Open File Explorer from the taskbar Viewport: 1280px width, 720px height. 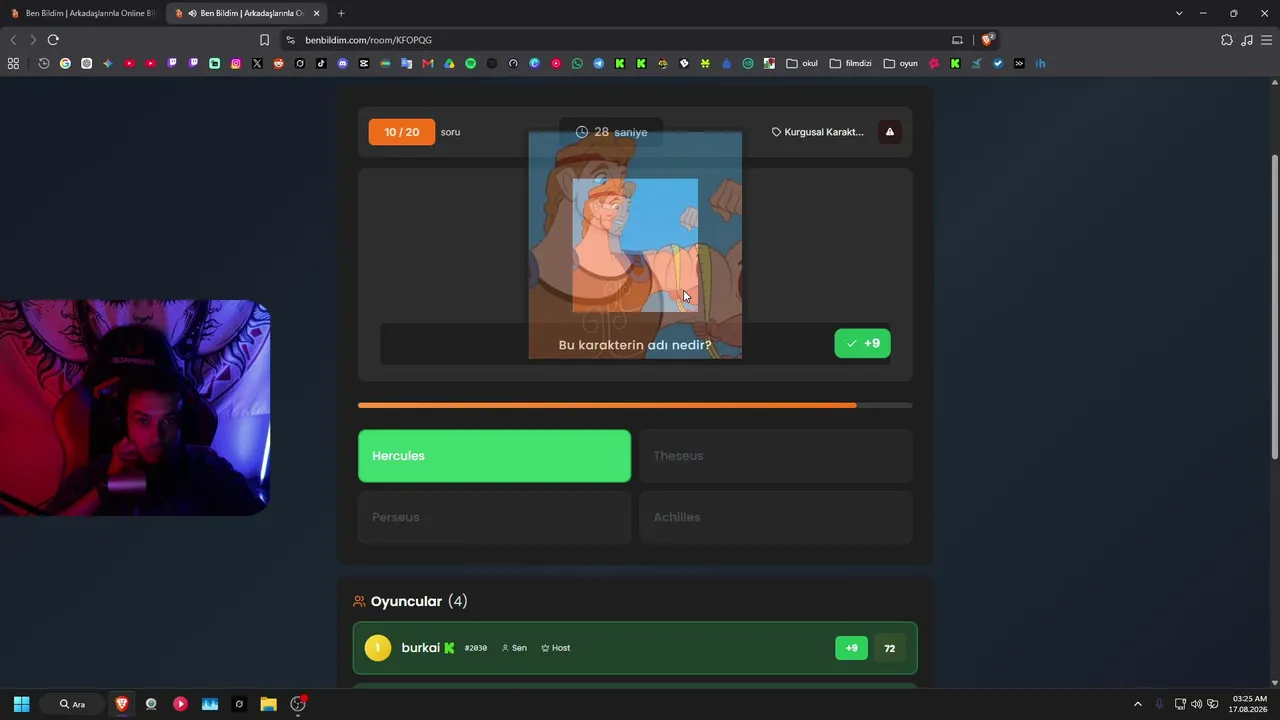[x=268, y=704]
